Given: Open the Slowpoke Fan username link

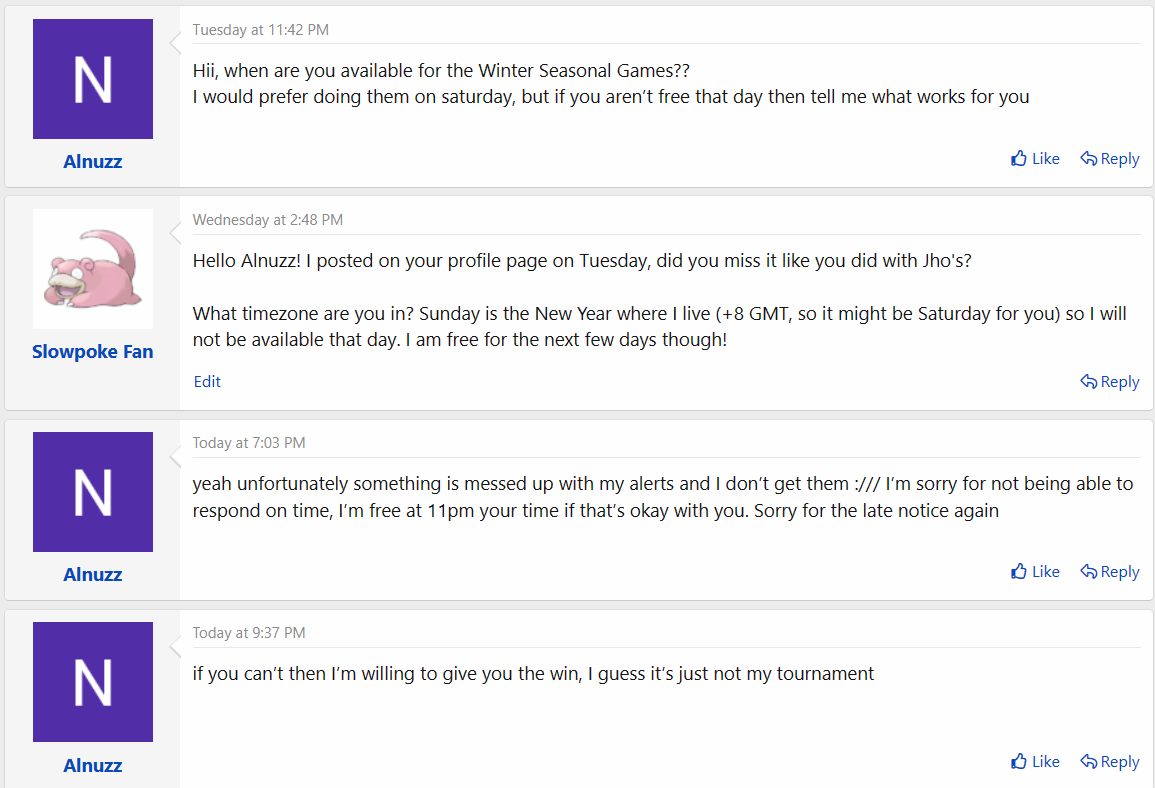Looking at the screenshot, I should click(x=93, y=351).
